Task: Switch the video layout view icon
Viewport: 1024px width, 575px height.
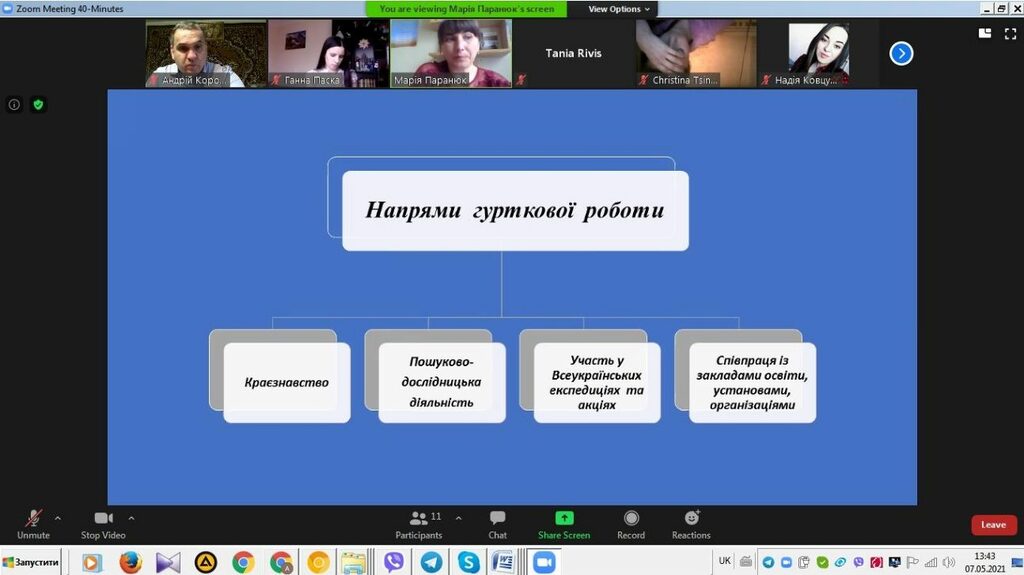Action: coord(984,33)
